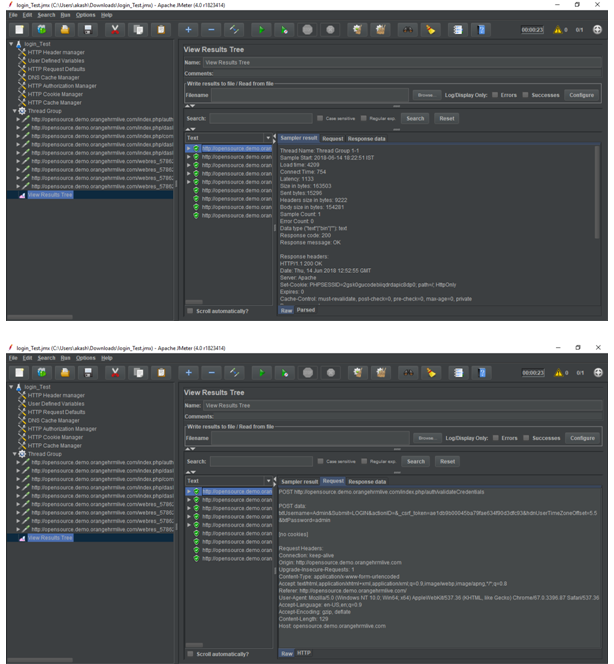
Task: Click the binoculars Search icon in lower window
Action: click(x=408, y=373)
